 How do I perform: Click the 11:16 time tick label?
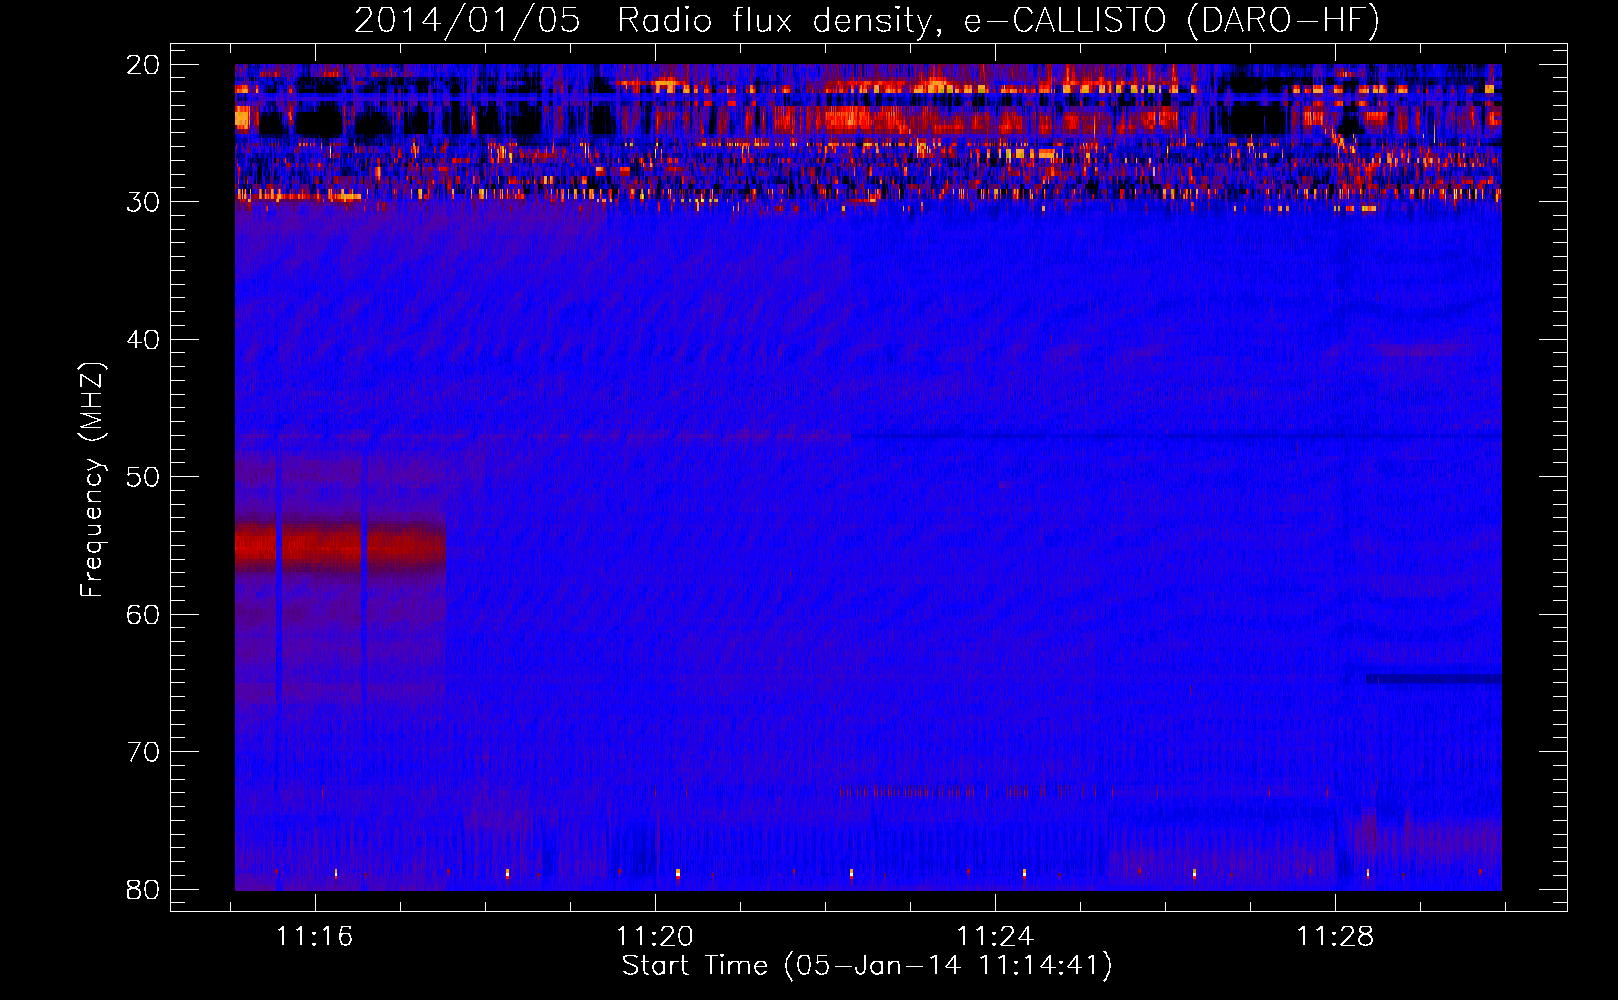315,937
